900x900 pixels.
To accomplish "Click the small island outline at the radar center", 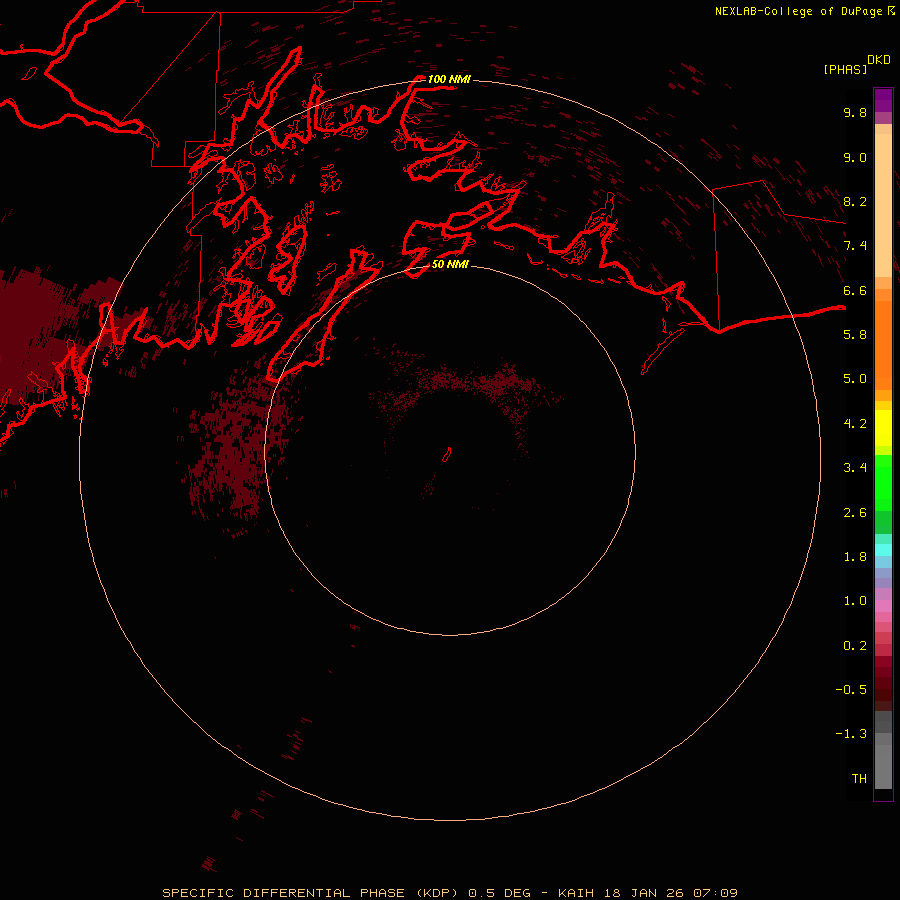I will click(447, 455).
